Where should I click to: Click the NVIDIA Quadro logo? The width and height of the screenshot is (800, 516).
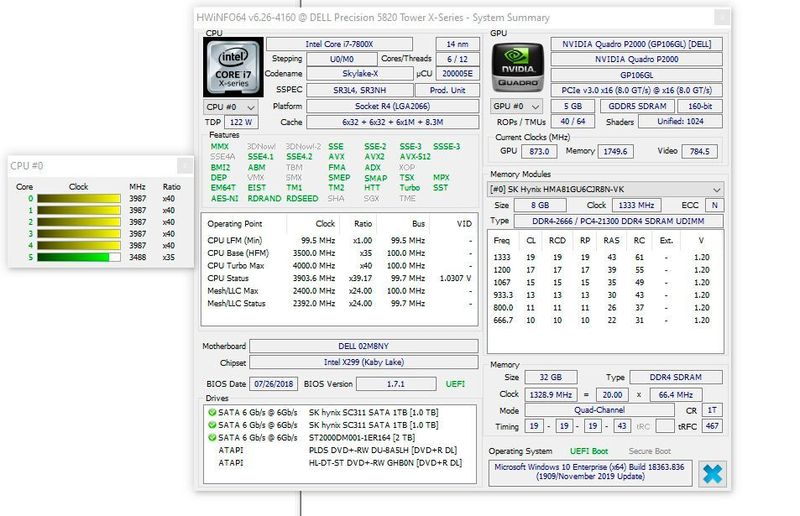517,67
